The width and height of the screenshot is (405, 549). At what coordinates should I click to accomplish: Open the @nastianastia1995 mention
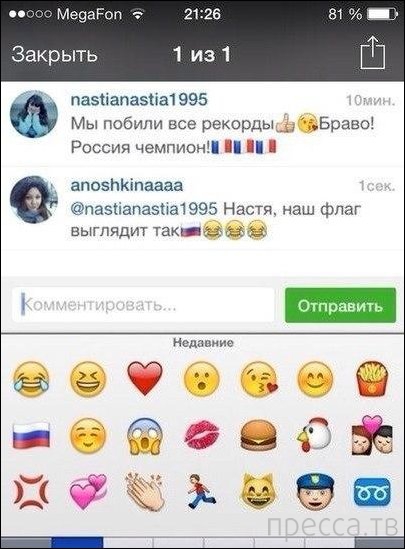tap(144, 209)
